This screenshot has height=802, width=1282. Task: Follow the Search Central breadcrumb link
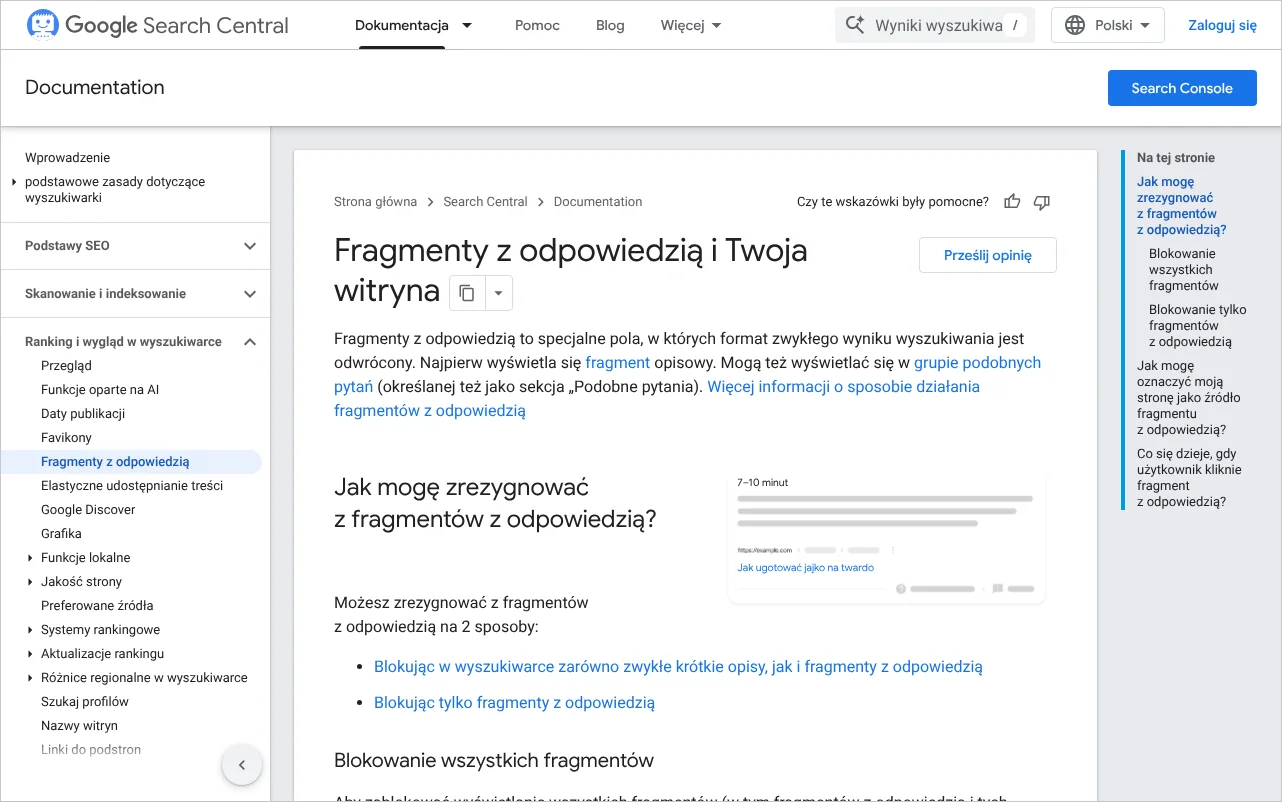point(485,202)
